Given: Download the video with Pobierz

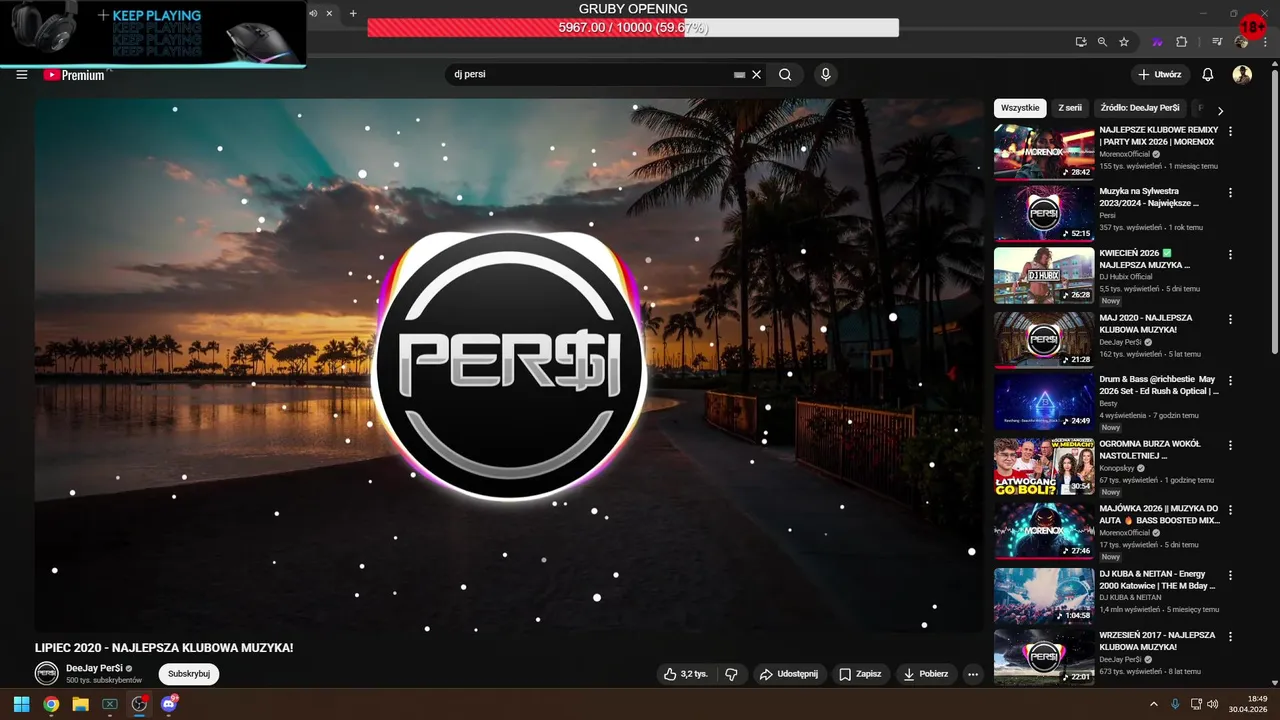Looking at the screenshot, I should click(x=926, y=674).
